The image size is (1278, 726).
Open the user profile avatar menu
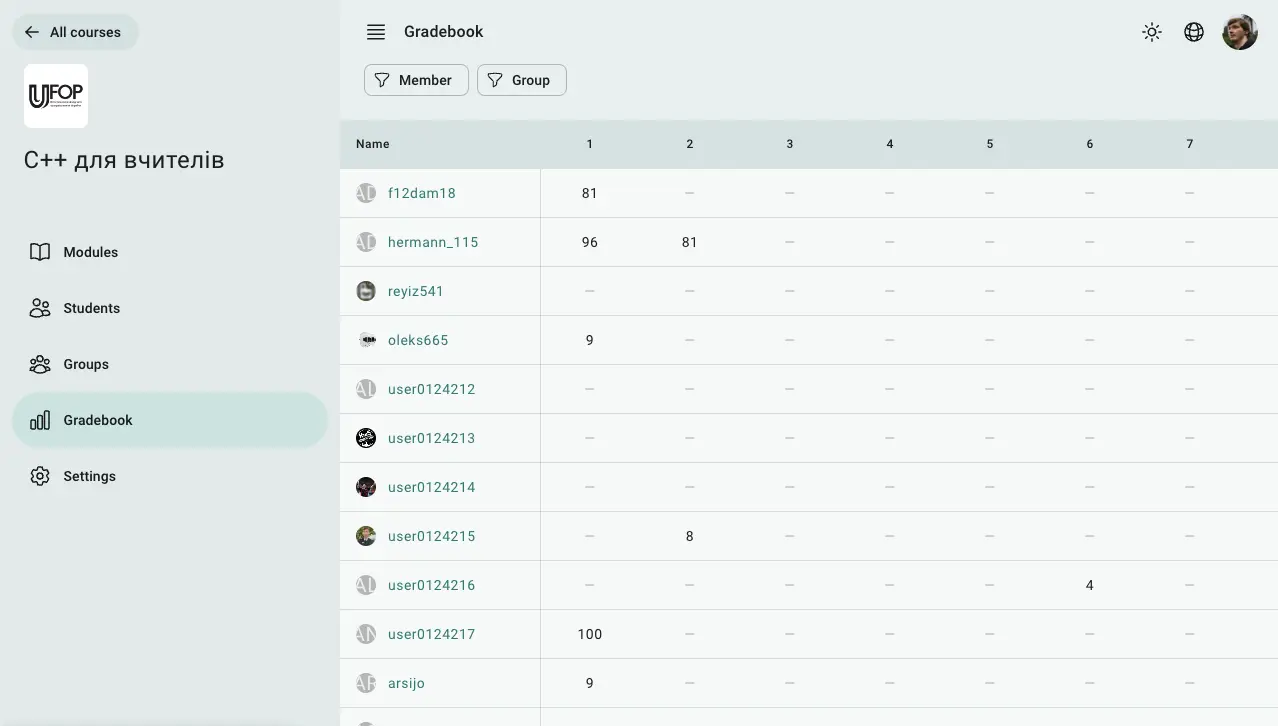(1240, 32)
